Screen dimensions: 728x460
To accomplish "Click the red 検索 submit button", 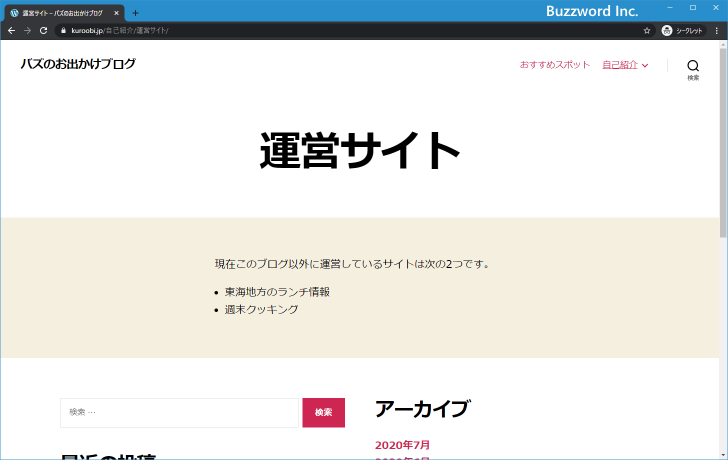I will [x=324, y=413].
